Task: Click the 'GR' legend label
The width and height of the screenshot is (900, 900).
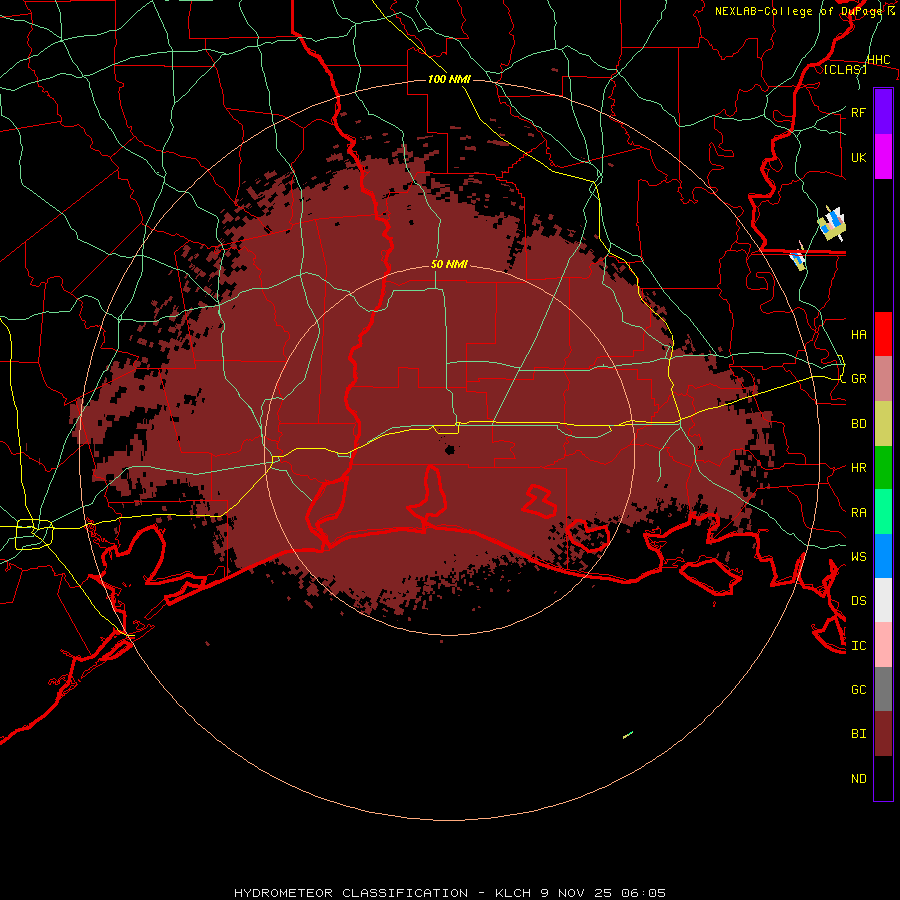Action: click(x=859, y=379)
